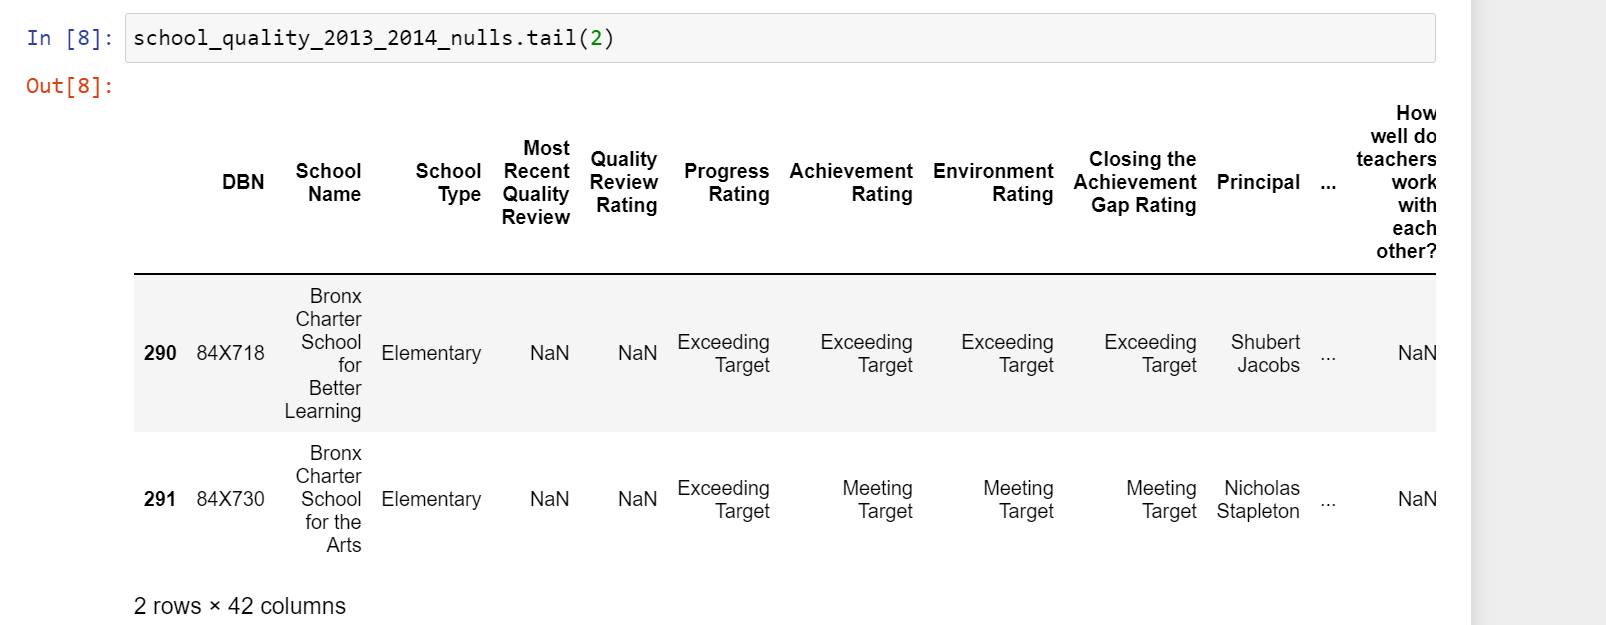Viewport: 1606px width, 625px height.
Task: Click the In [8] input prompt
Action: coord(69,38)
